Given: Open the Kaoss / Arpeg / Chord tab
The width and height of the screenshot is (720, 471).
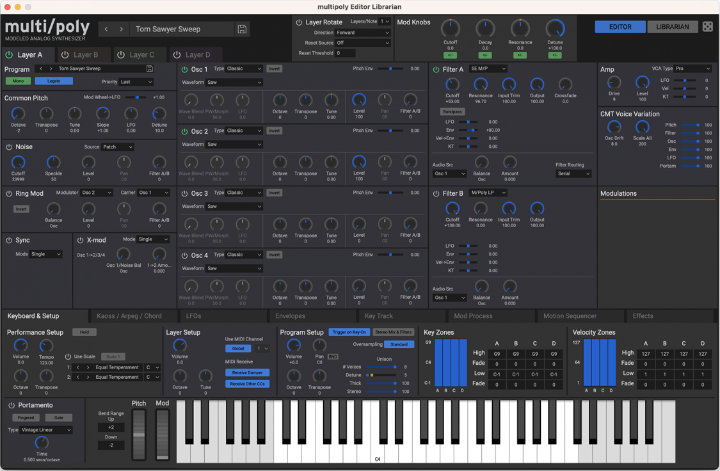Looking at the screenshot, I should point(129,316).
